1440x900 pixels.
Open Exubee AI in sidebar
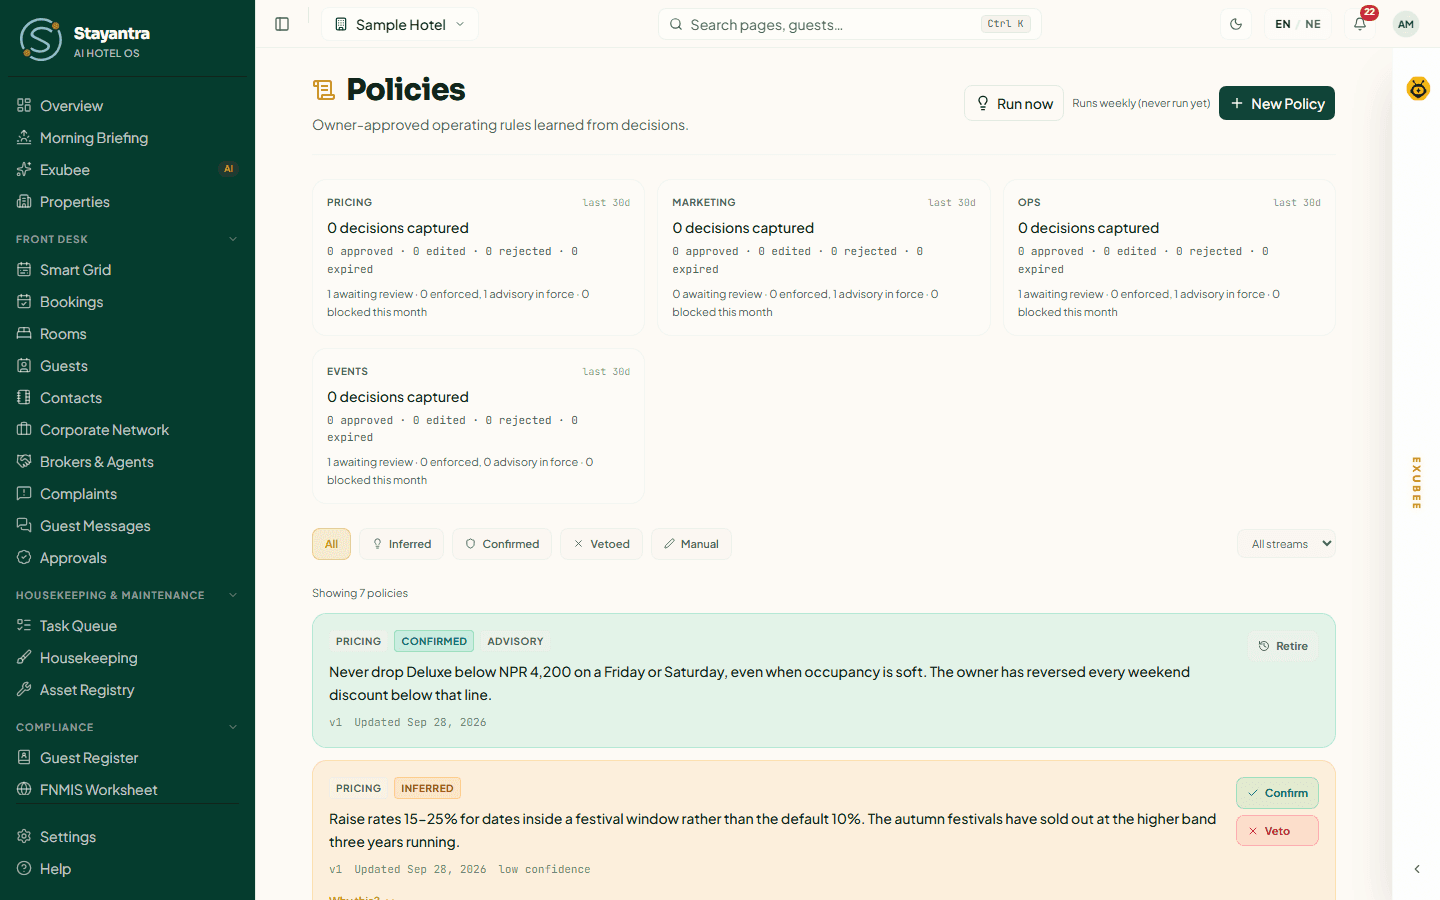point(127,170)
